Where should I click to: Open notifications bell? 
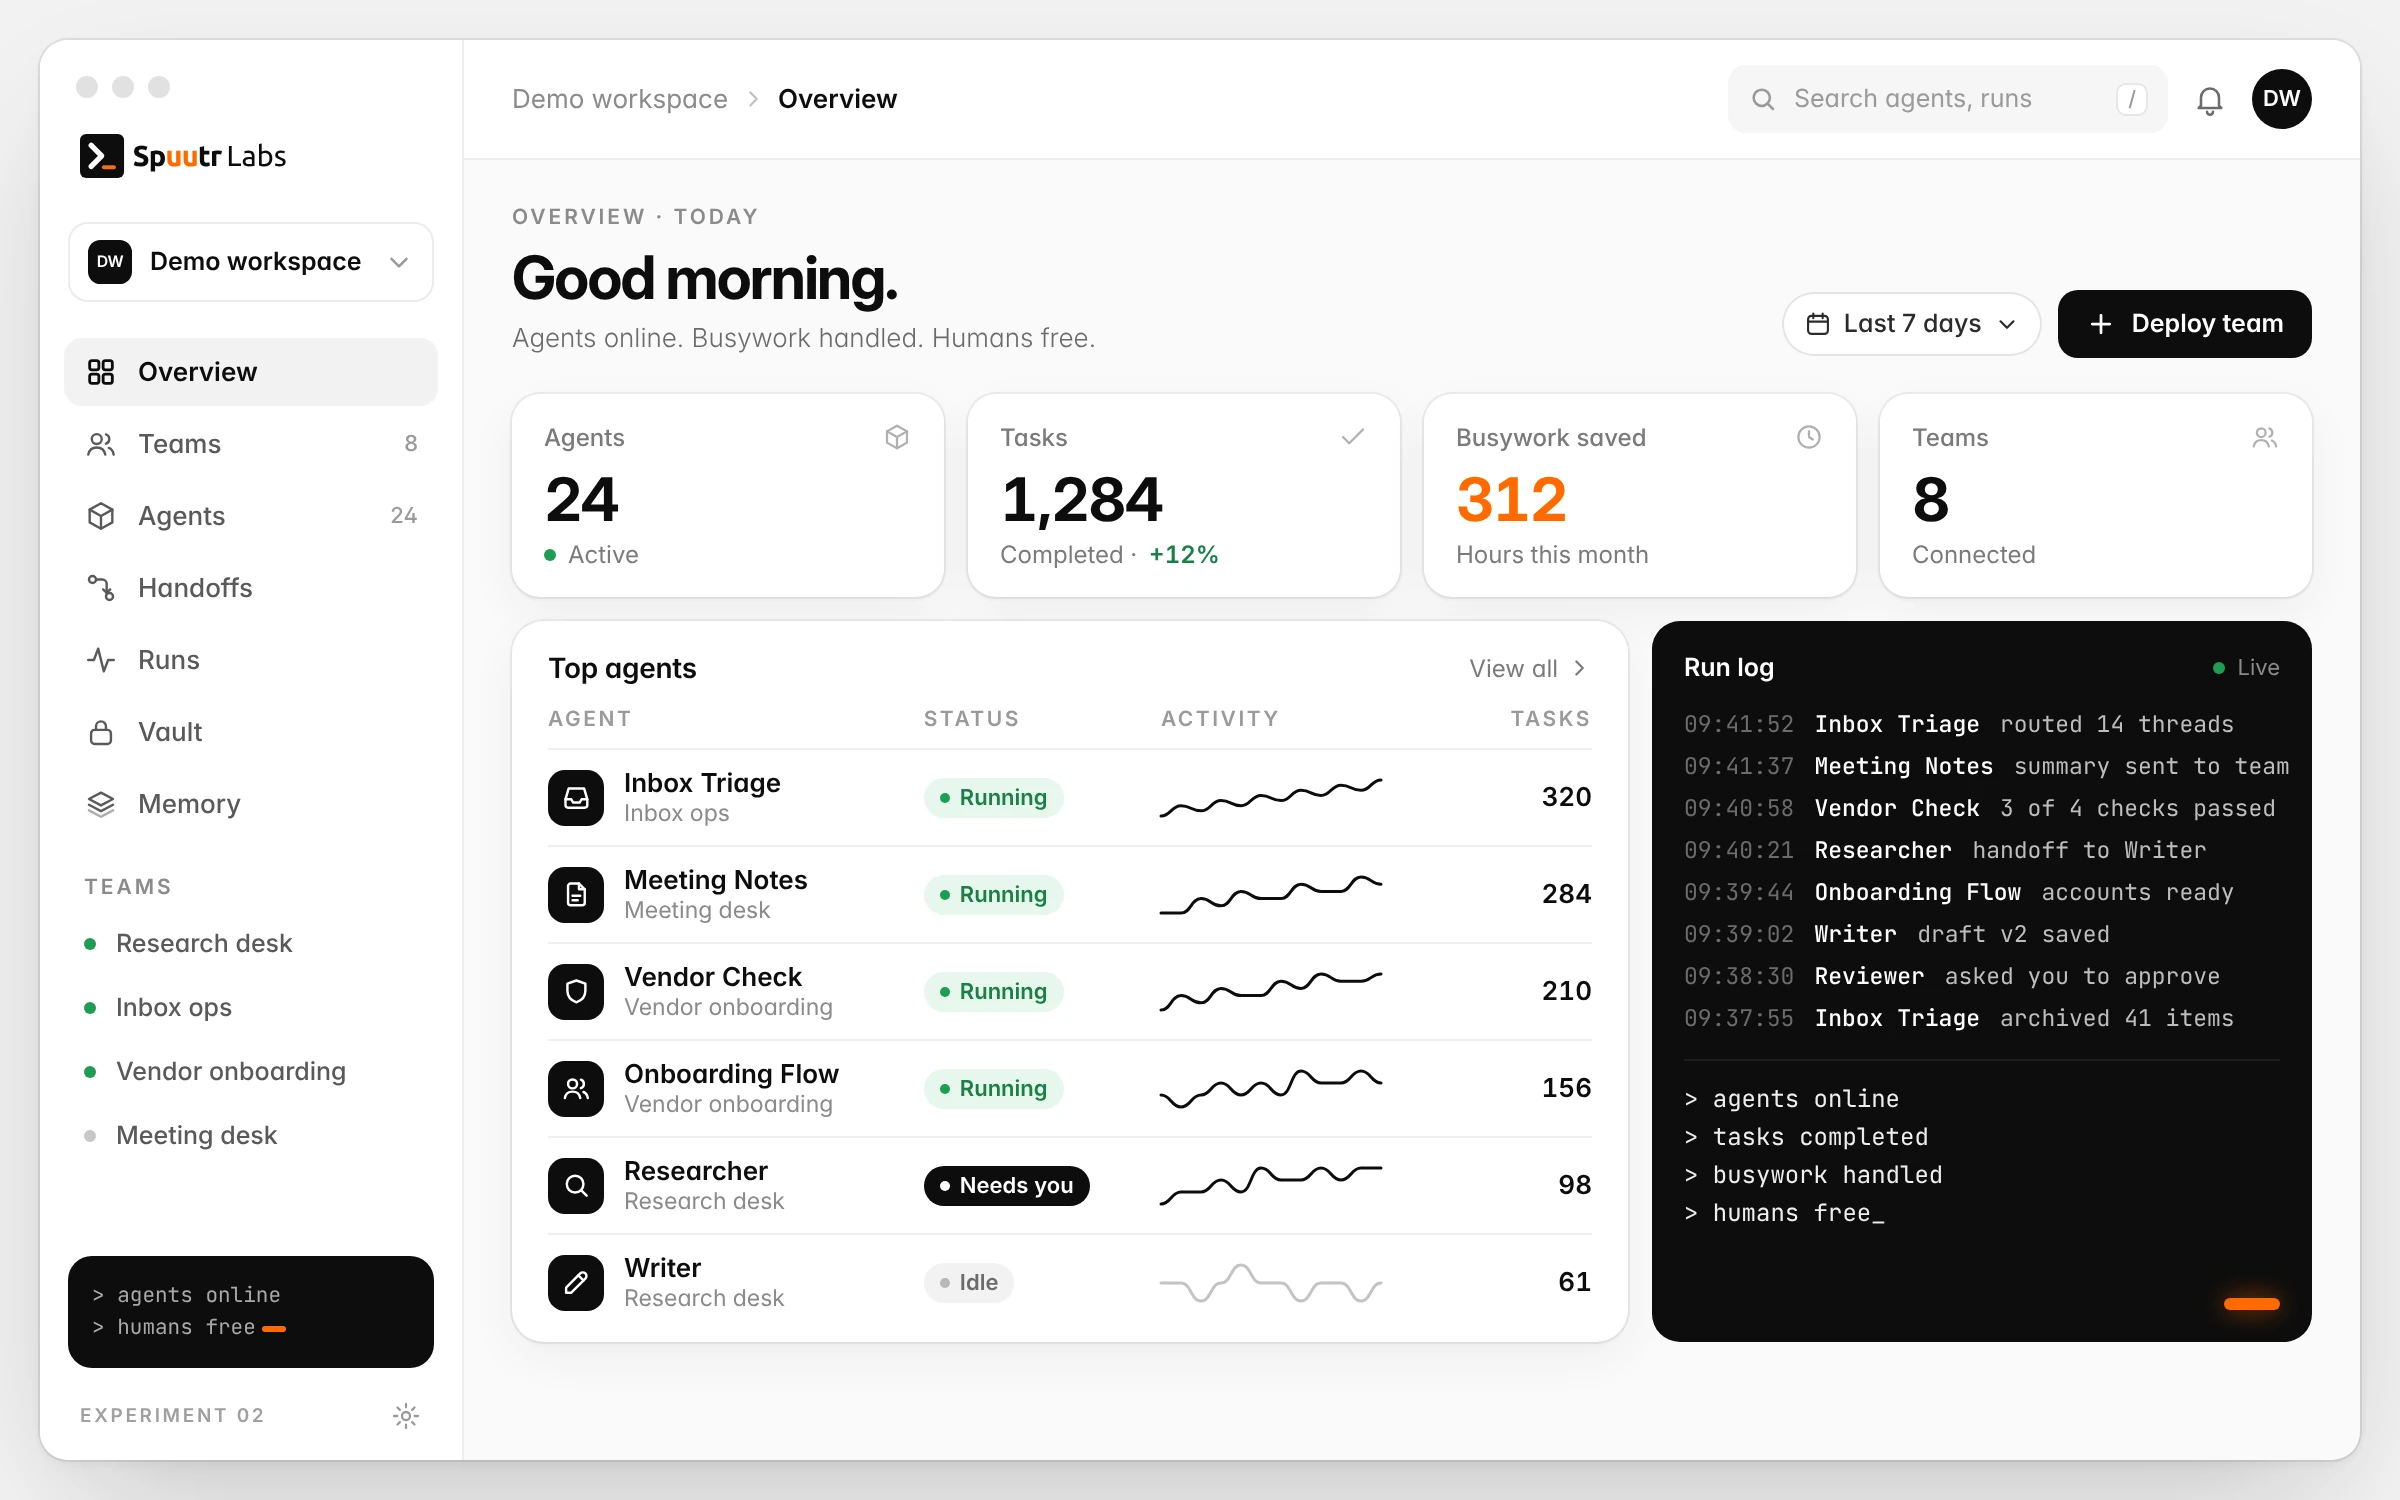coord(2210,100)
